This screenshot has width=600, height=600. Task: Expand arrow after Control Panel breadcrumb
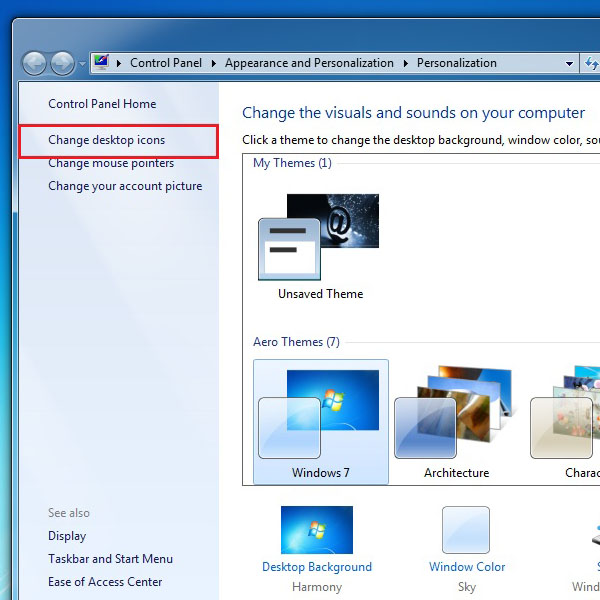point(214,63)
